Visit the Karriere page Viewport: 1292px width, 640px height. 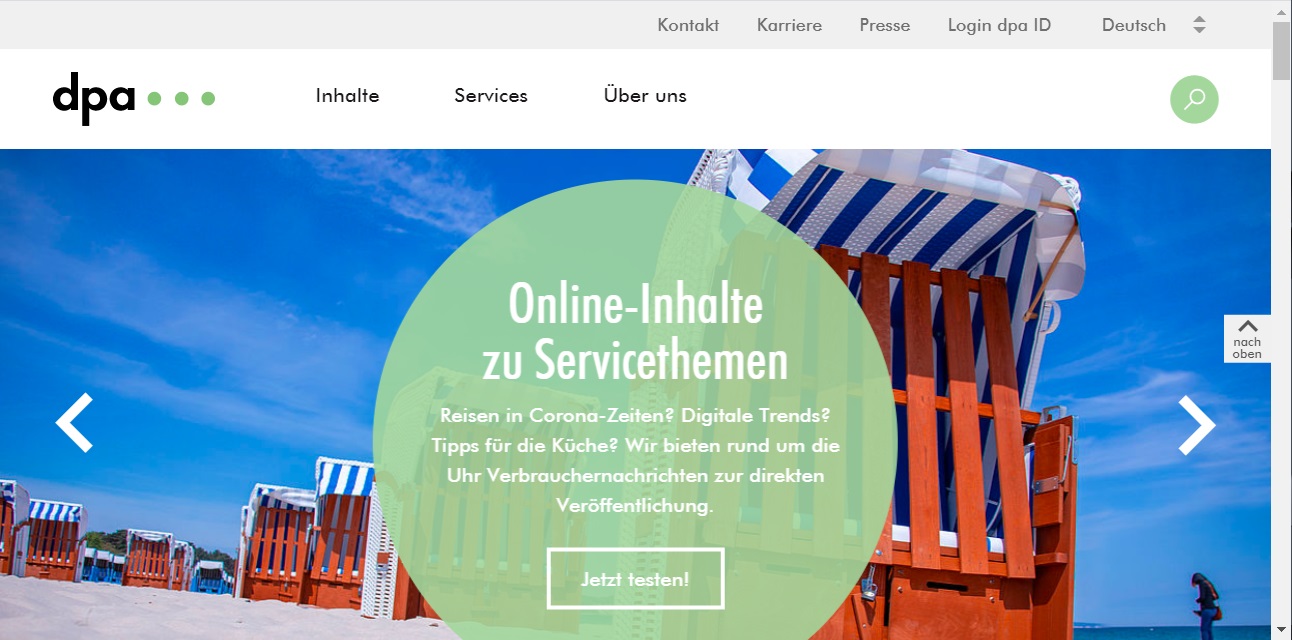789,25
